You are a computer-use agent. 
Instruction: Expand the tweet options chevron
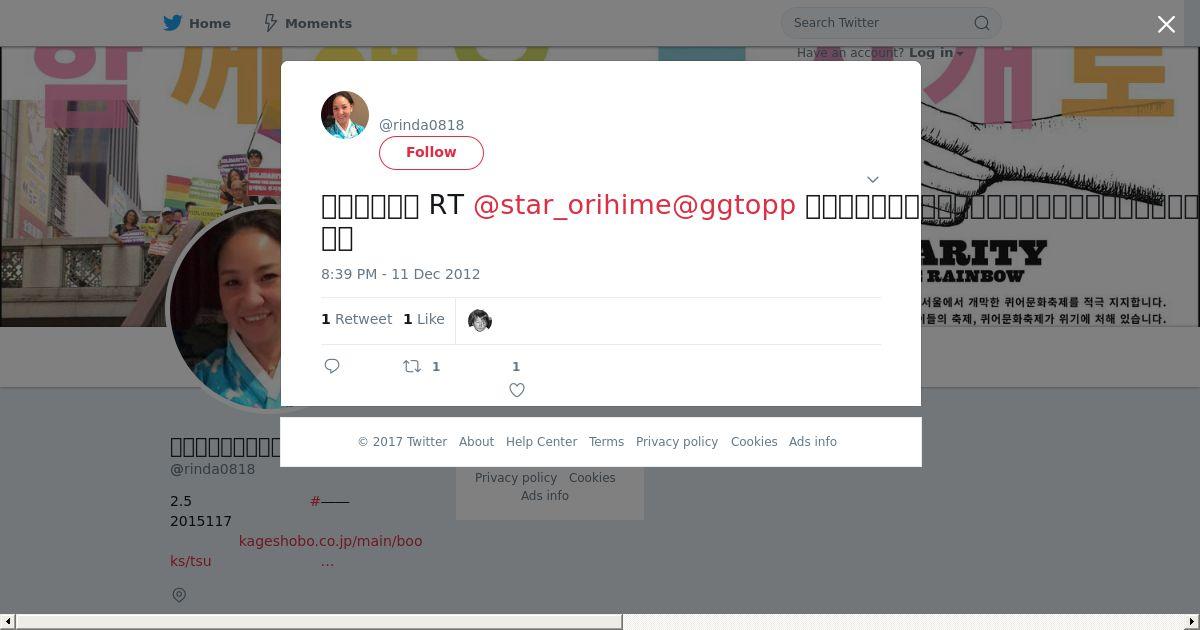872,179
